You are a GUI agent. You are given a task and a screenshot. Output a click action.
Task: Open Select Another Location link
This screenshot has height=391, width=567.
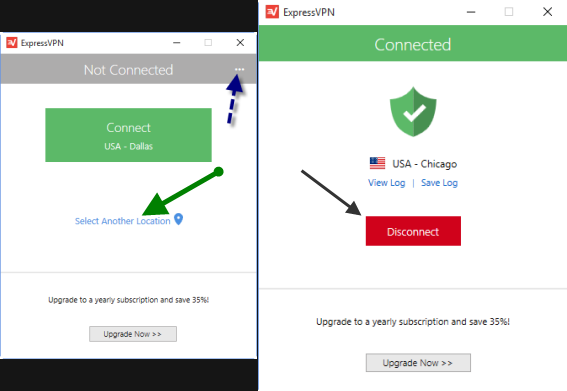click(123, 221)
